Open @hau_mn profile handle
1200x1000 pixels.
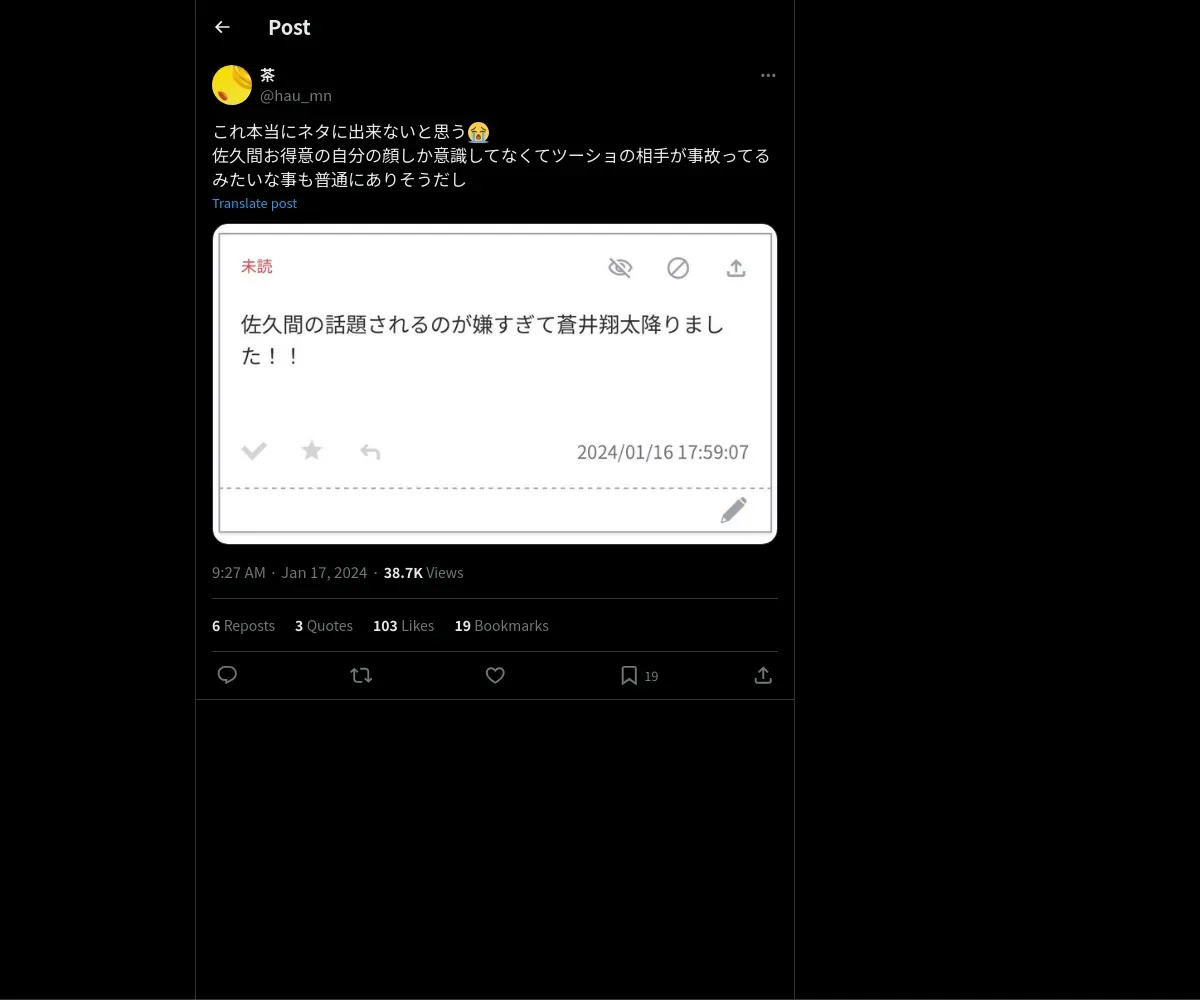click(x=296, y=96)
